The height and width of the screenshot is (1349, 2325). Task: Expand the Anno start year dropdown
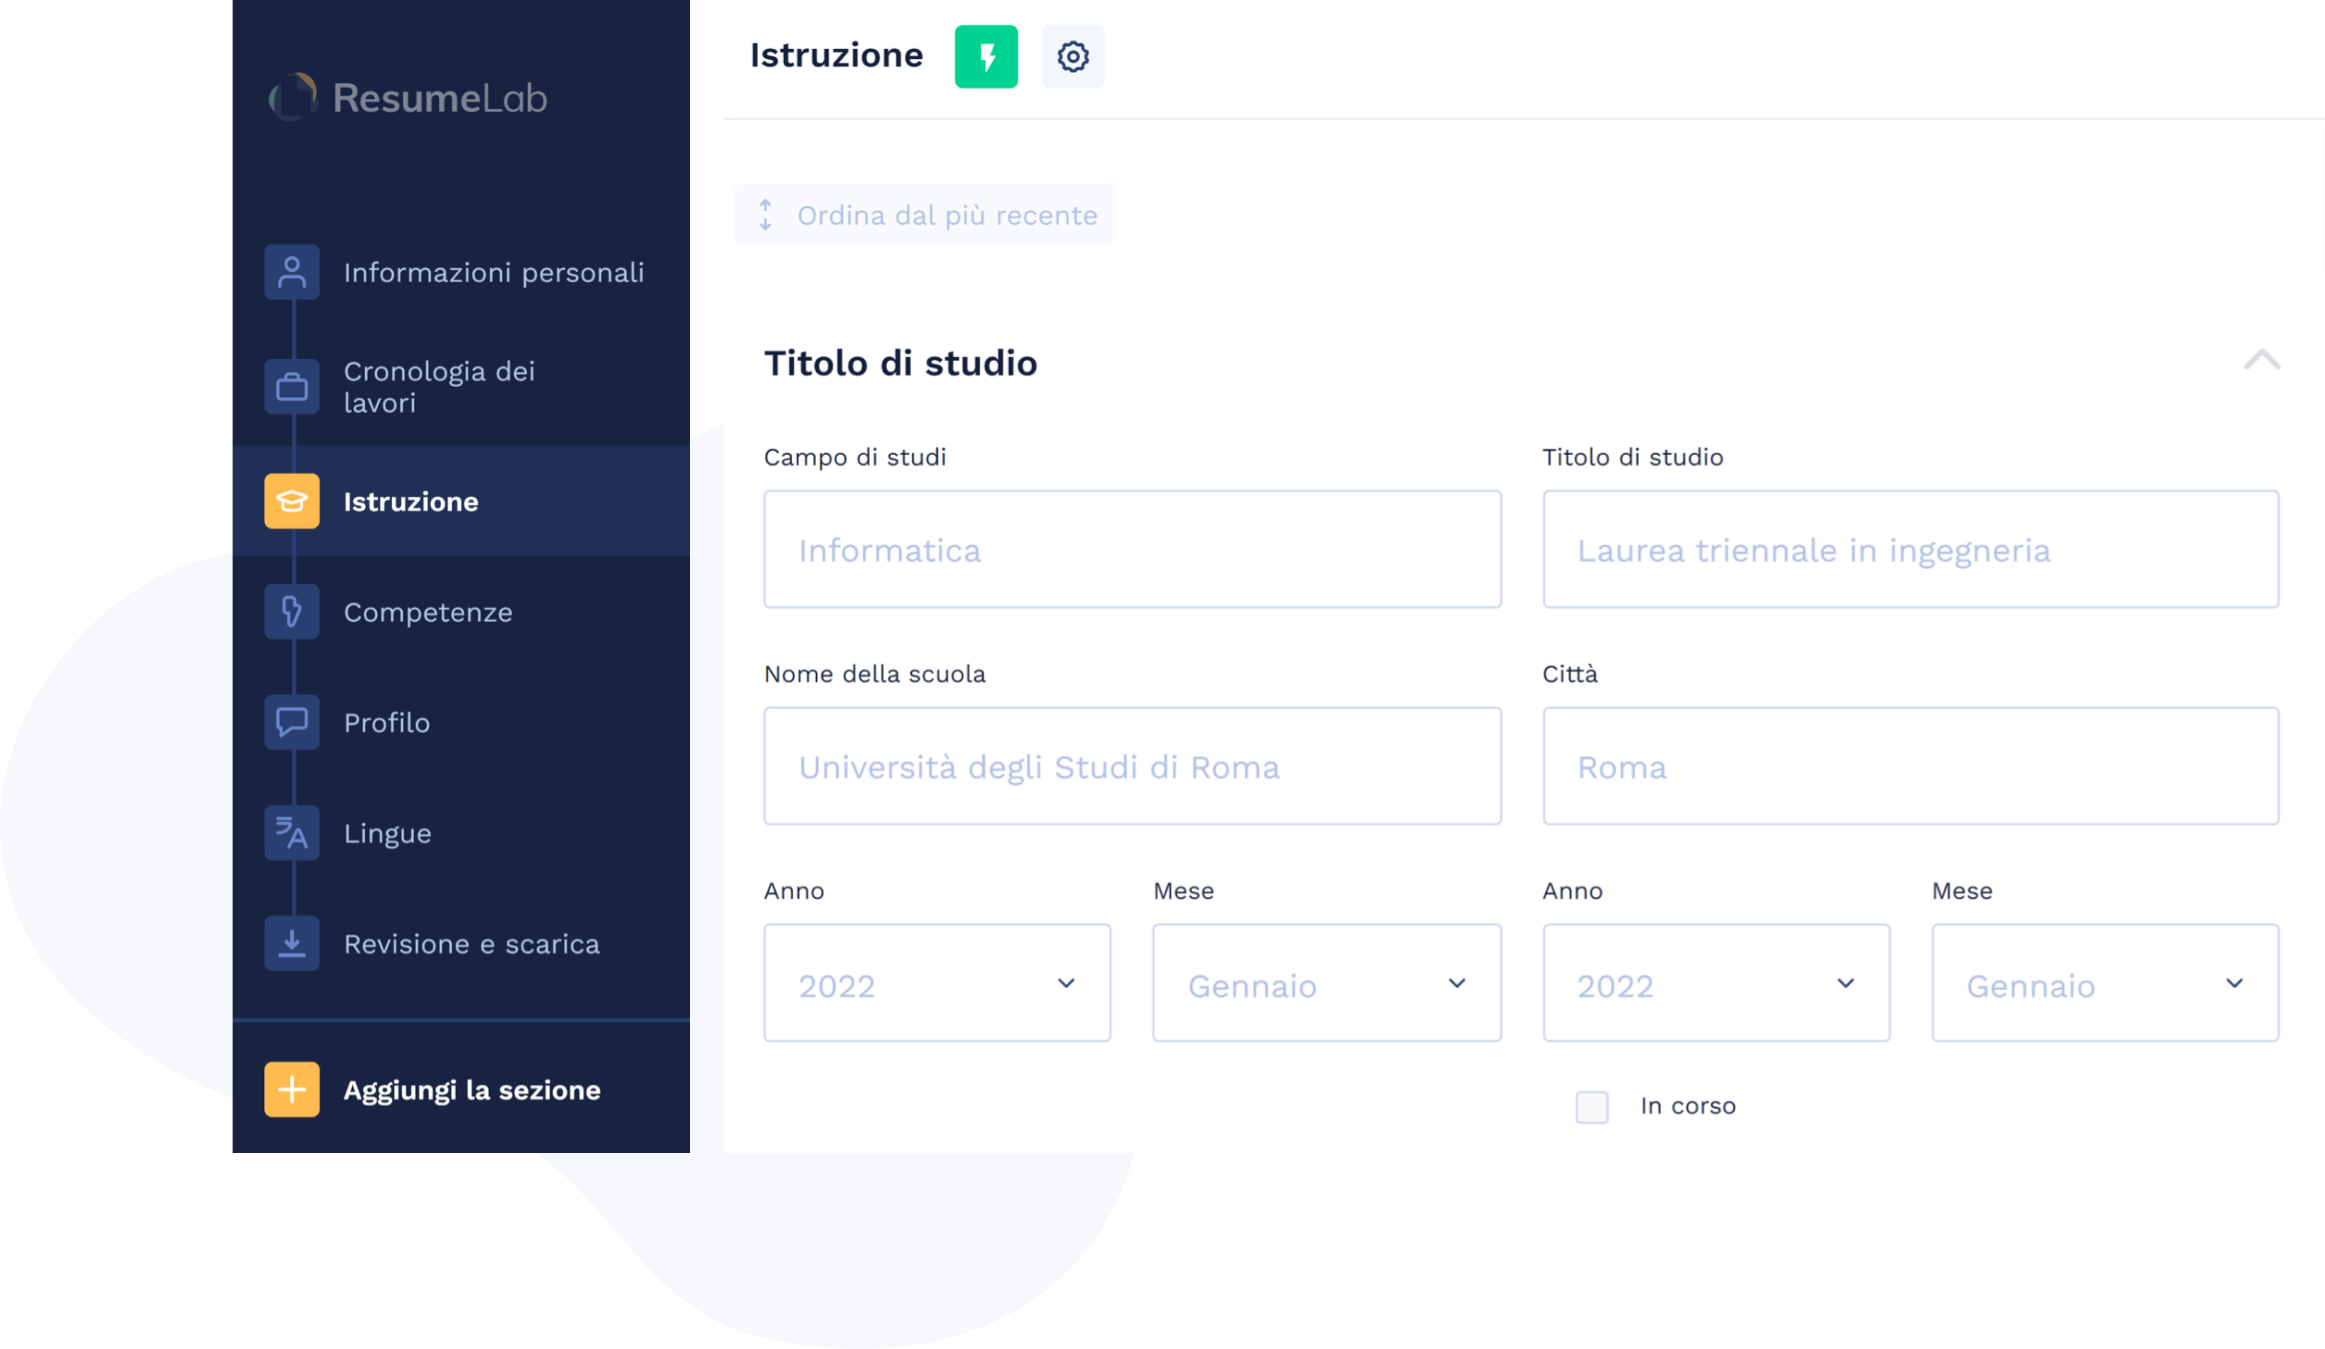click(936, 983)
